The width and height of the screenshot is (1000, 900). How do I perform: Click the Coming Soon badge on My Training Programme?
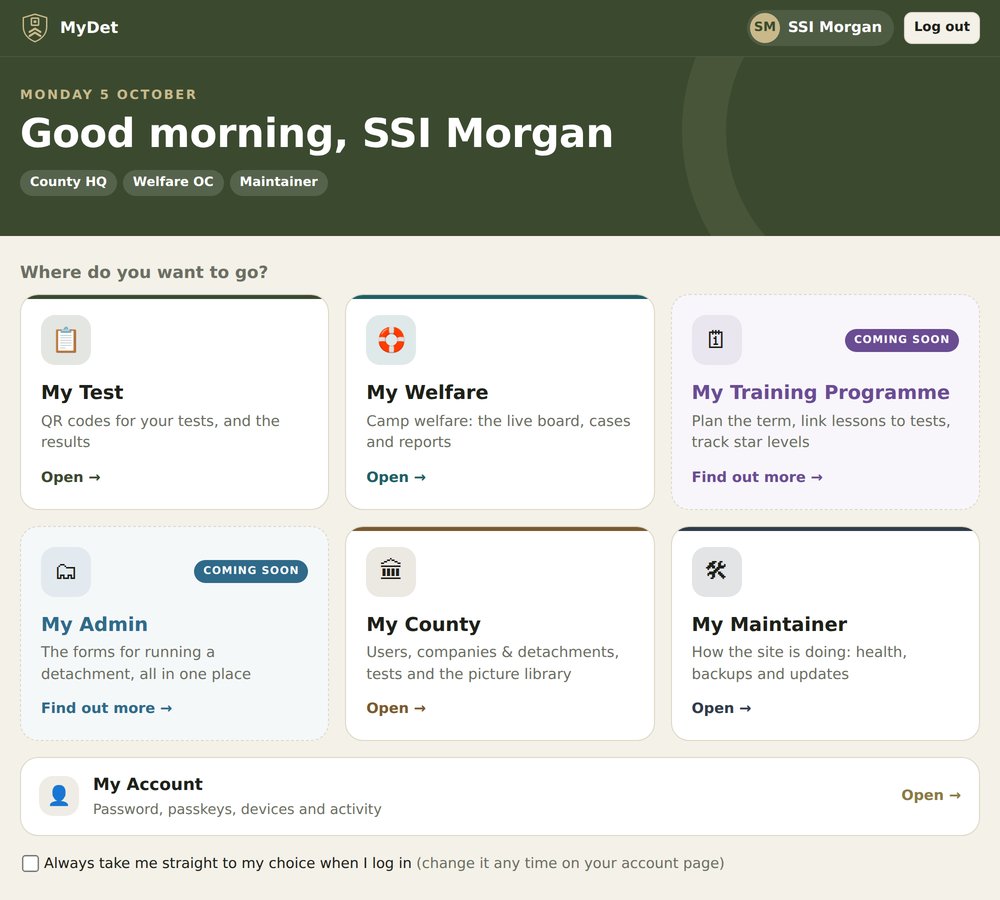(x=902, y=340)
